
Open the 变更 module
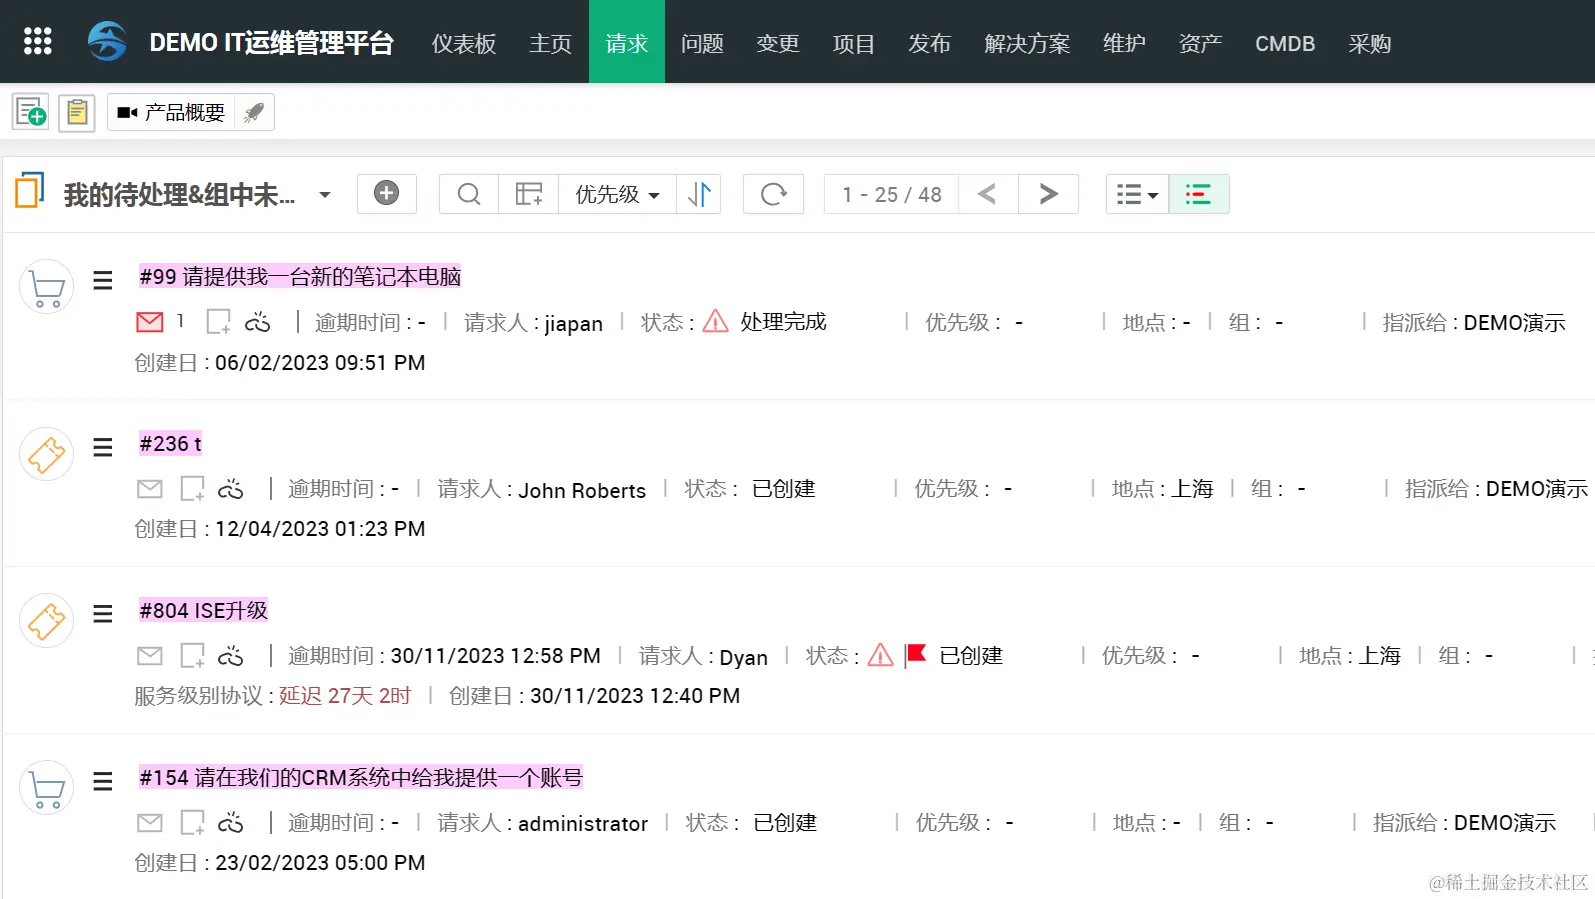[x=778, y=43]
